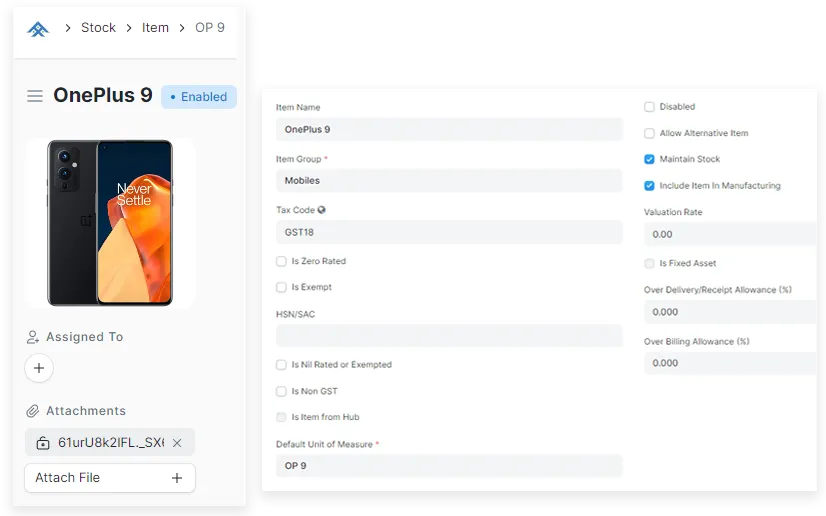
Task: Toggle Include Item In Manufacturing checkbox
Action: point(650,185)
